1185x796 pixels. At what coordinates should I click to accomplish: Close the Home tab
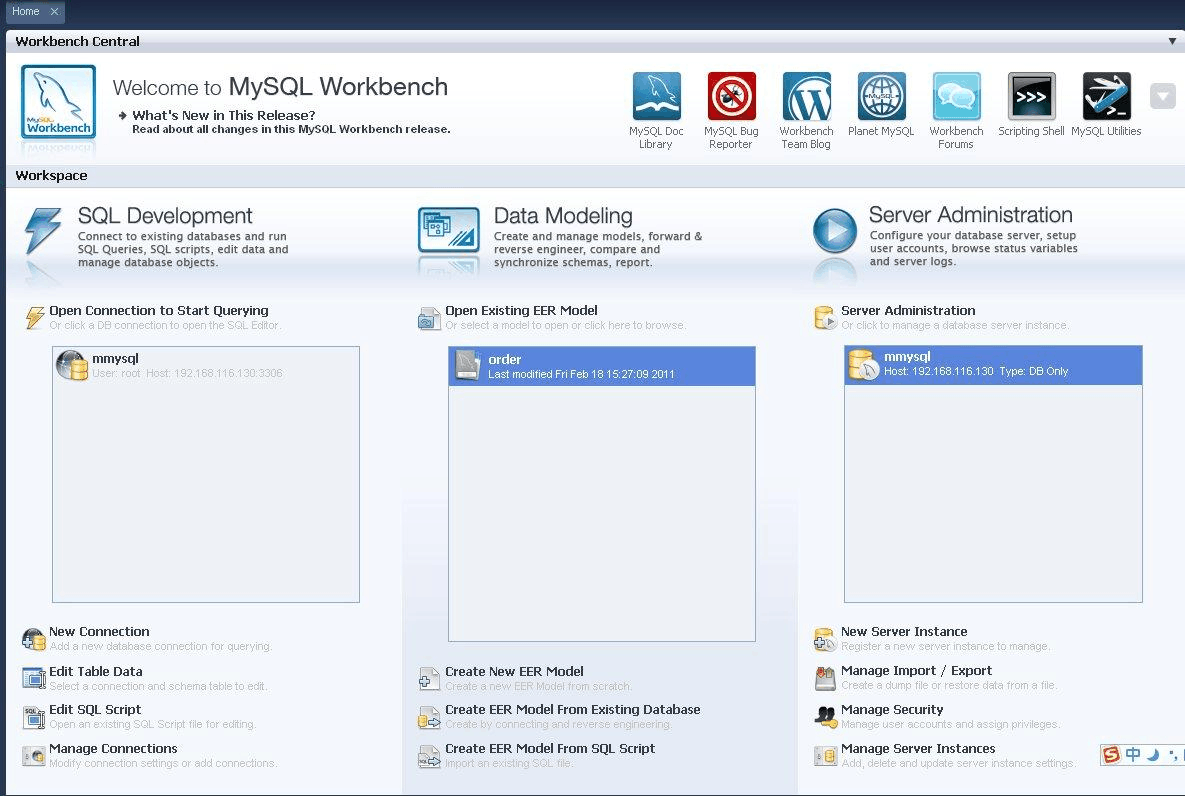(54, 11)
